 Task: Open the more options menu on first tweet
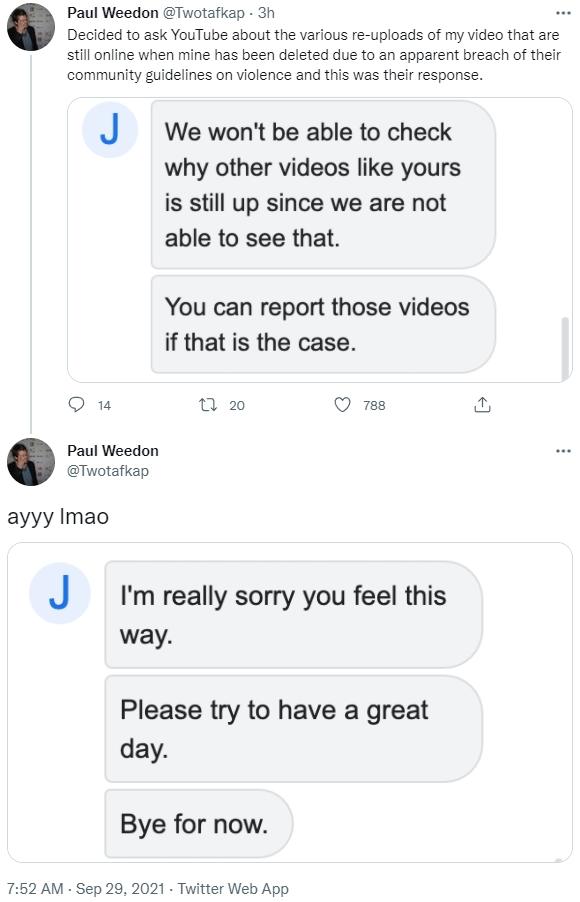click(x=563, y=13)
